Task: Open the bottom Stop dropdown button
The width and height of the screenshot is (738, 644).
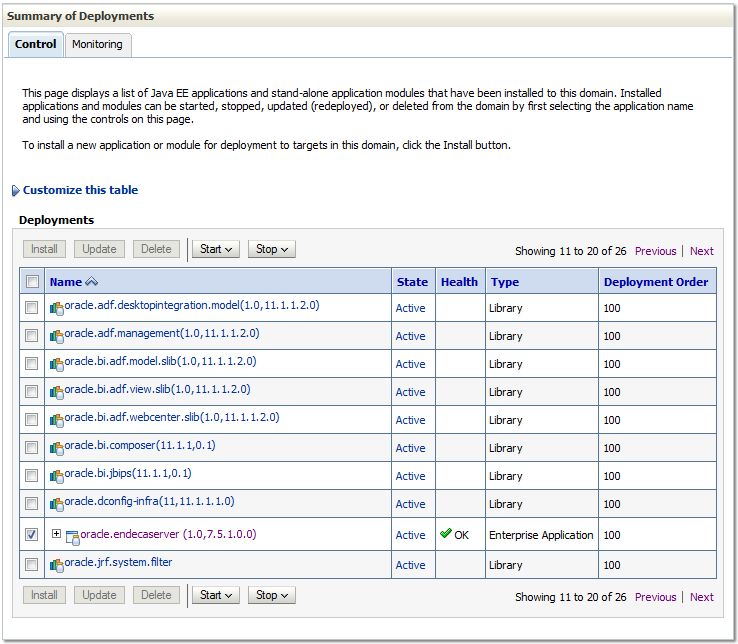Action: click(272, 595)
